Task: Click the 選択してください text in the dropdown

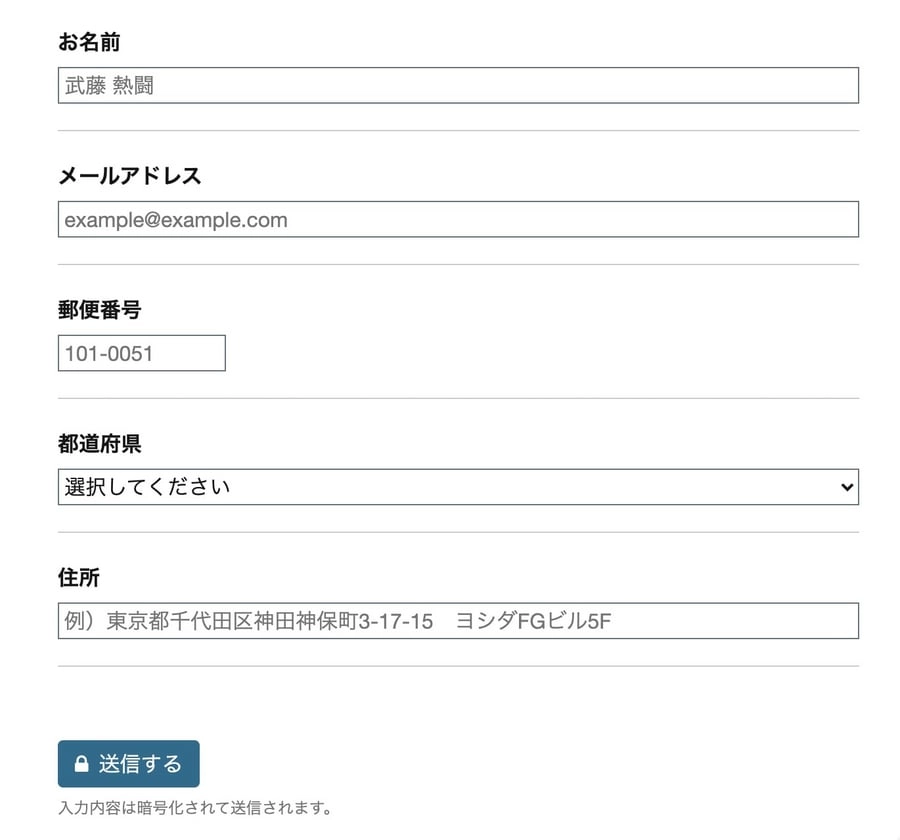Action: click(147, 487)
